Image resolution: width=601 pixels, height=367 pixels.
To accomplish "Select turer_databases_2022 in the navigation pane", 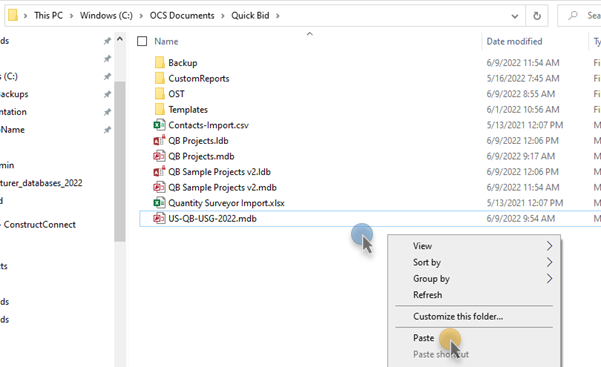I will pos(41,183).
